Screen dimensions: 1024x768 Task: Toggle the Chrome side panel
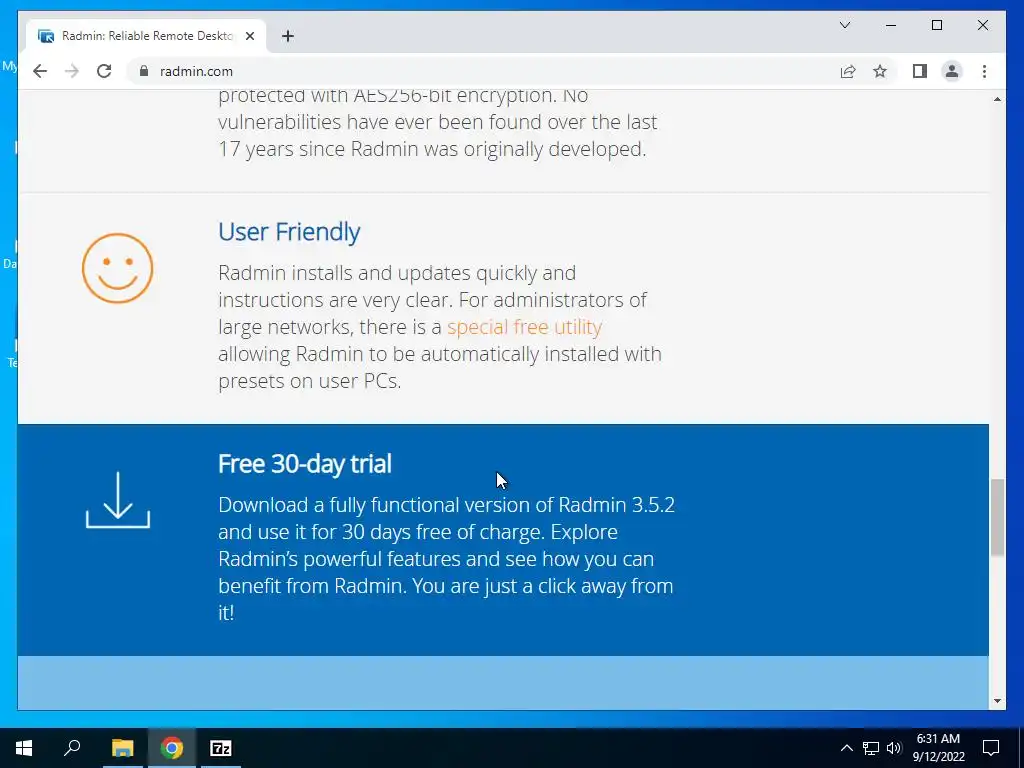[920, 71]
